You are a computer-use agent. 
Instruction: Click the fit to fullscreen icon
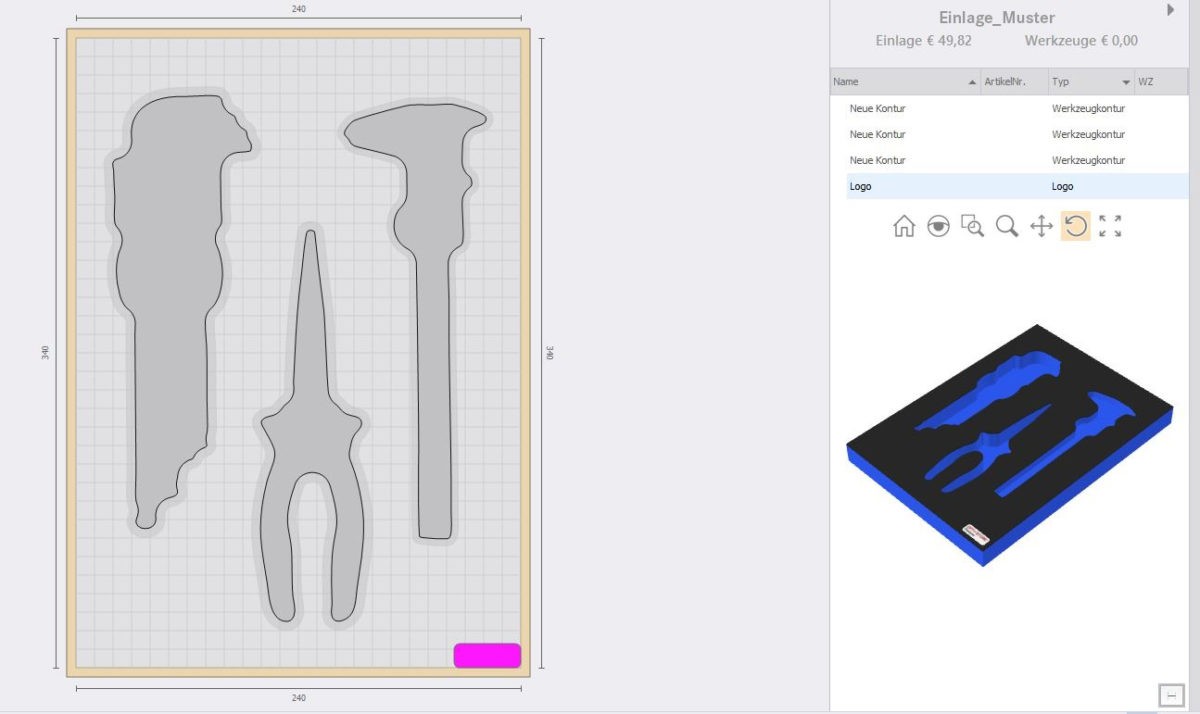point(1110,226)
